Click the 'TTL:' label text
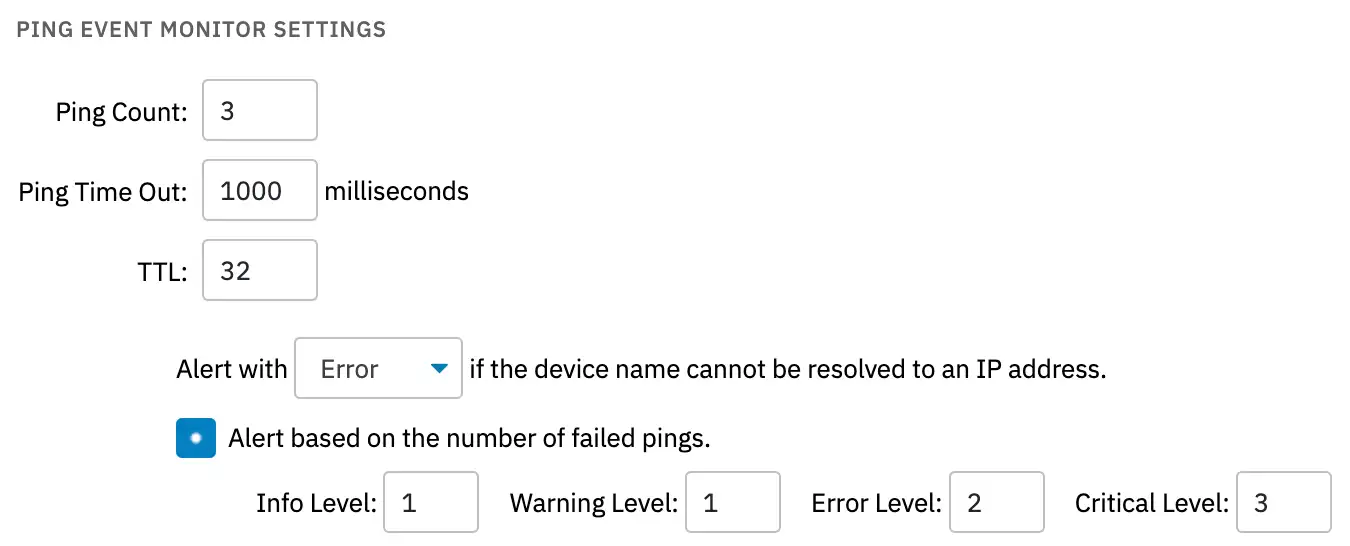Screen dimensions: 1350x546 pos(163,272)
